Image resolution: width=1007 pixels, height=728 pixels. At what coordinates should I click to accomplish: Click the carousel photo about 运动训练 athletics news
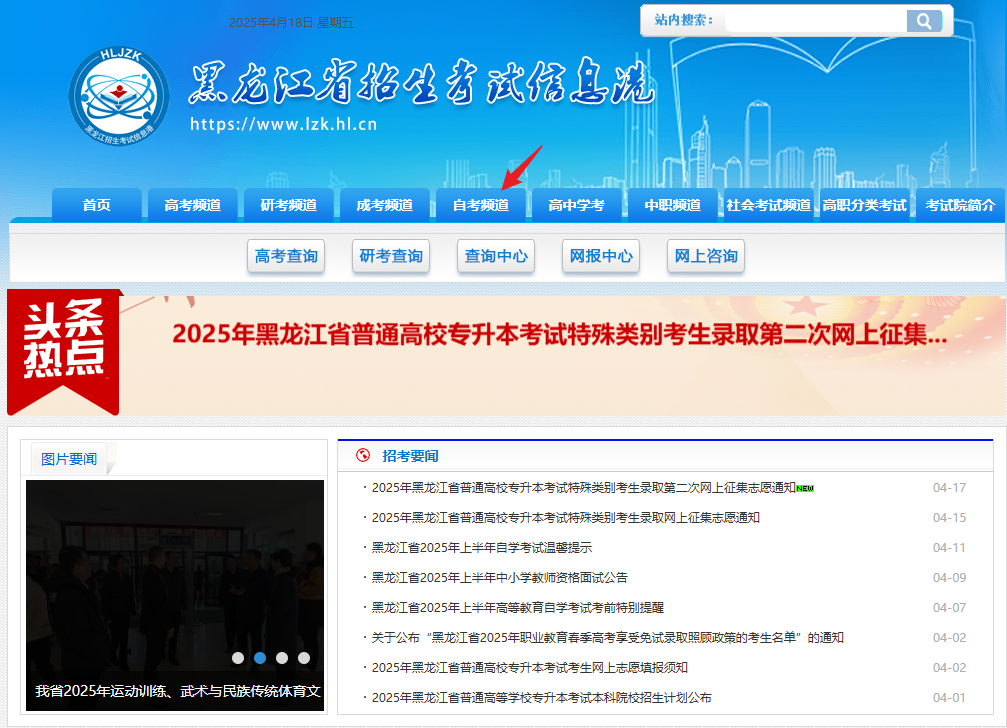coord(175,580)
